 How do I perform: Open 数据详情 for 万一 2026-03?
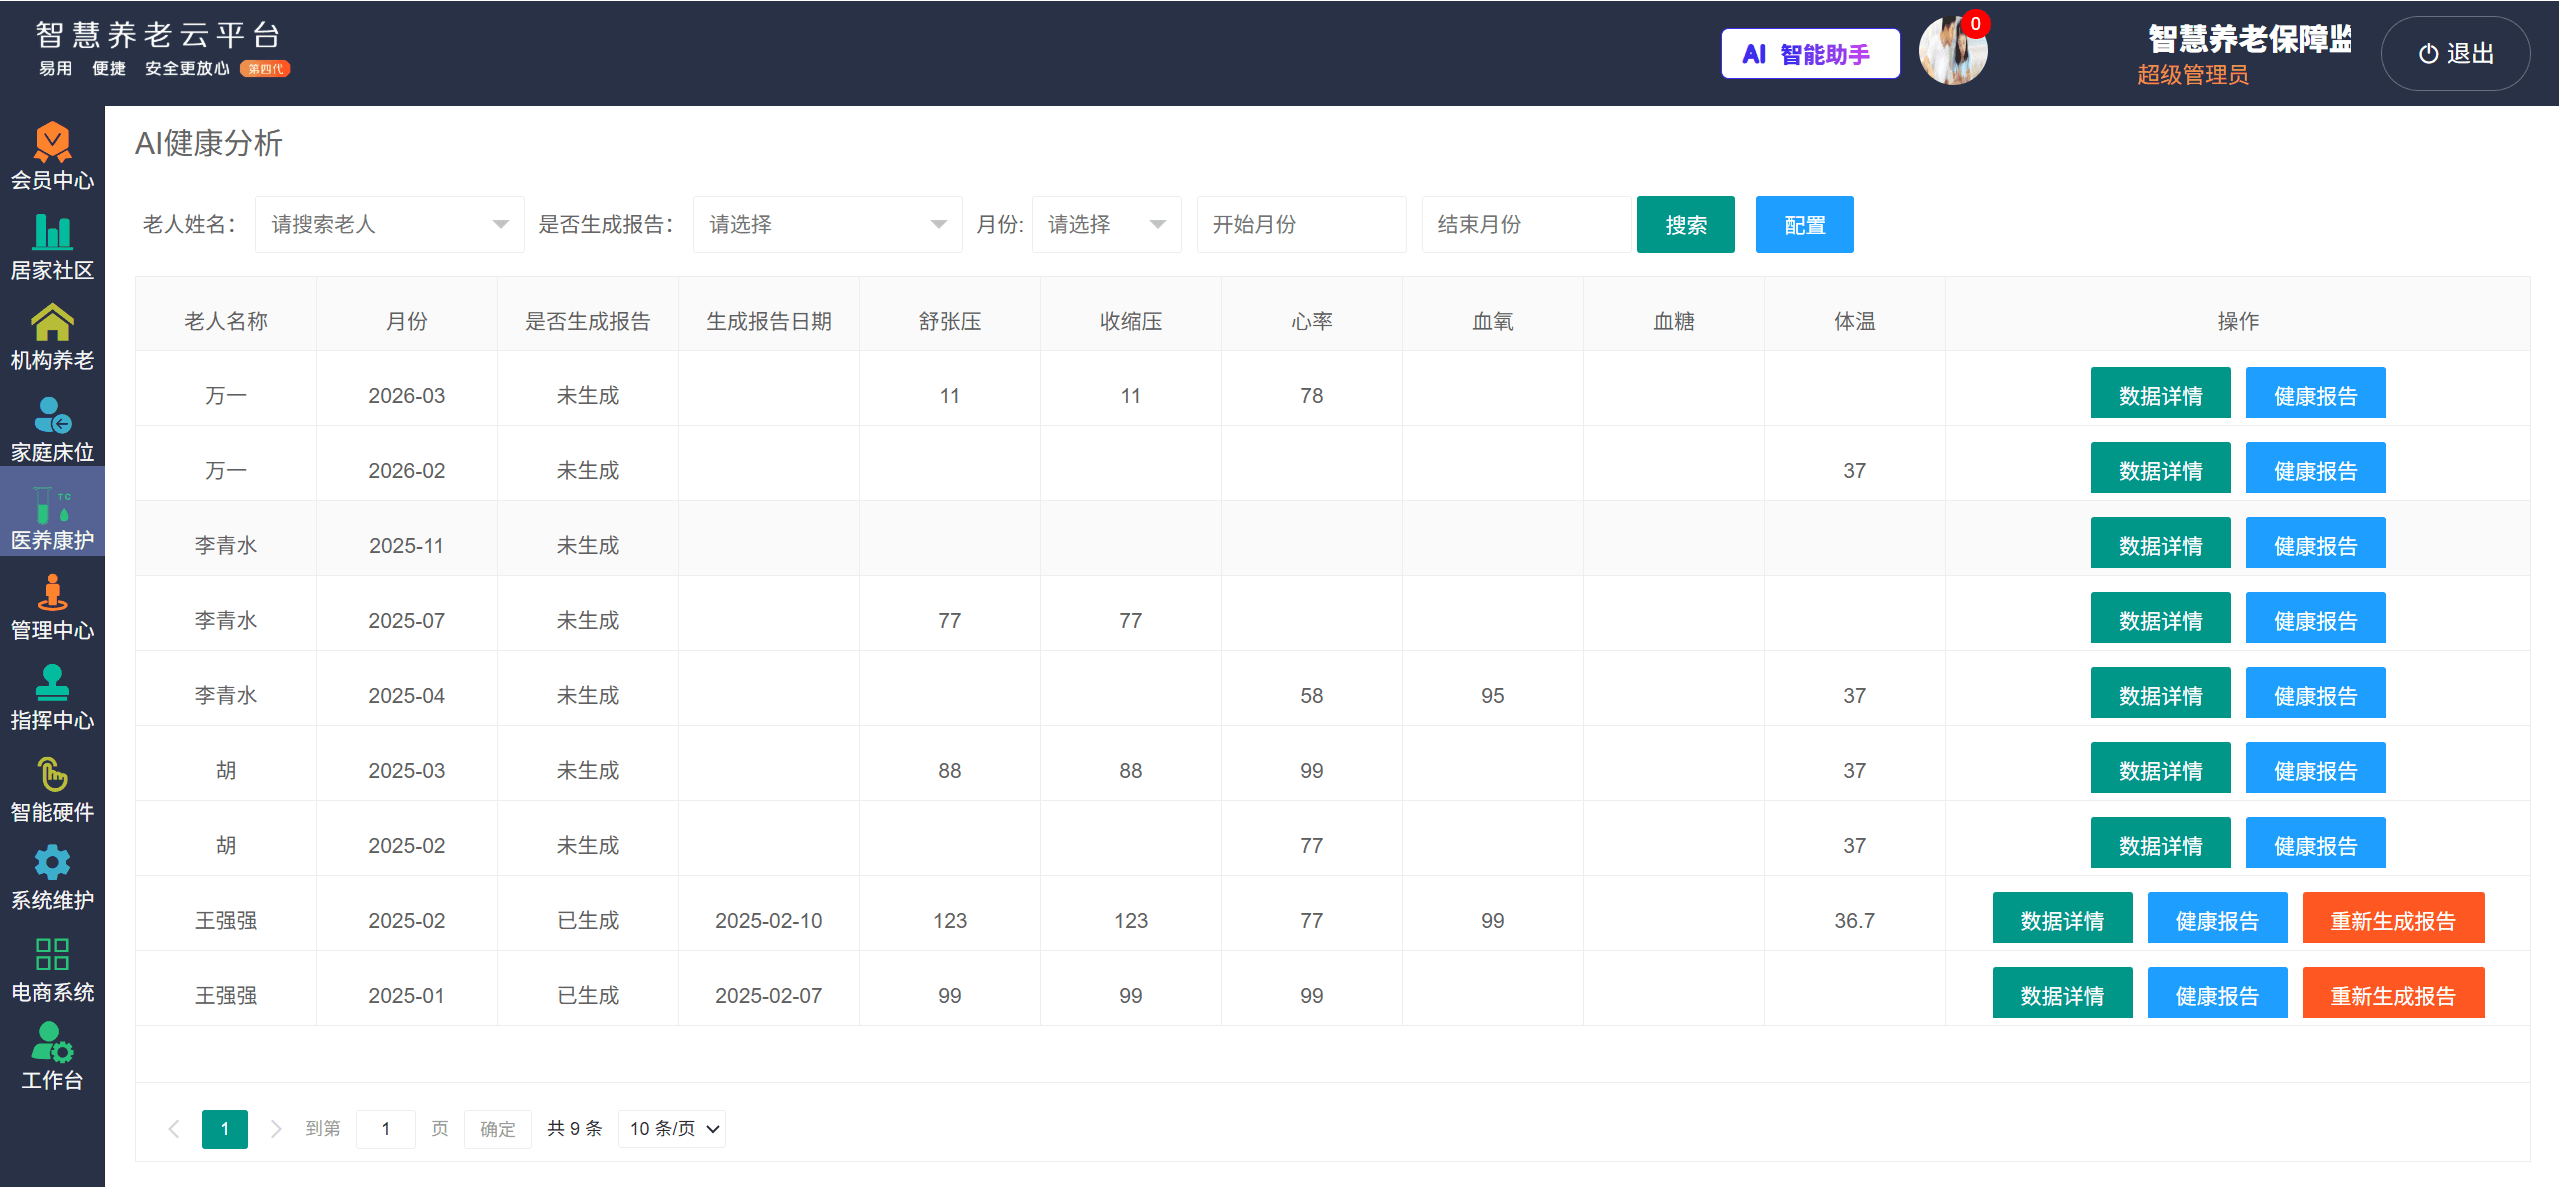[2160, 395]
